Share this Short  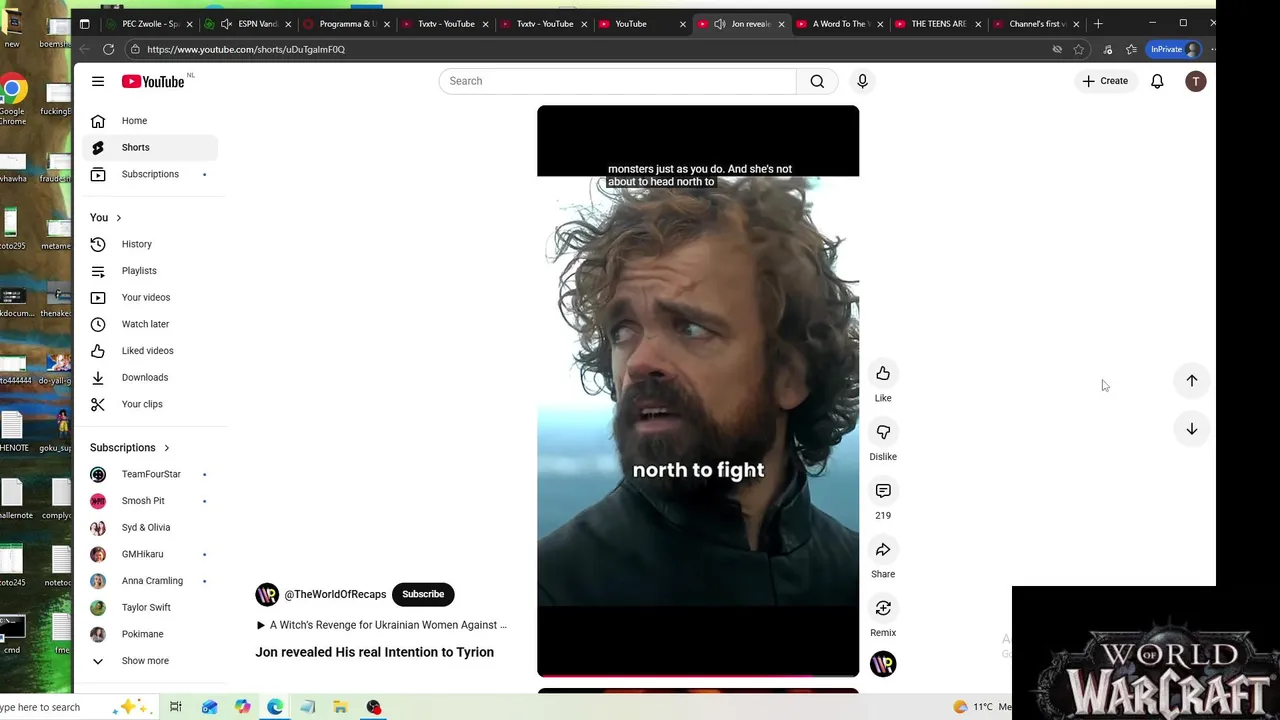(x=883, y=549)
